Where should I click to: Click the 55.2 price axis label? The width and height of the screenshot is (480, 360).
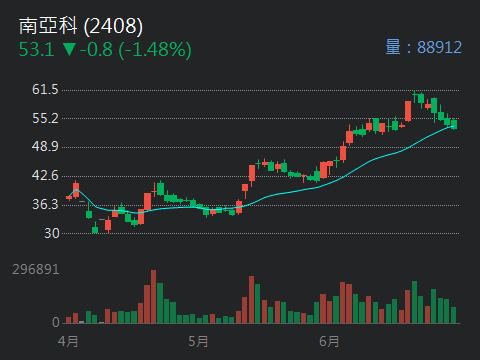coord(45,118)
